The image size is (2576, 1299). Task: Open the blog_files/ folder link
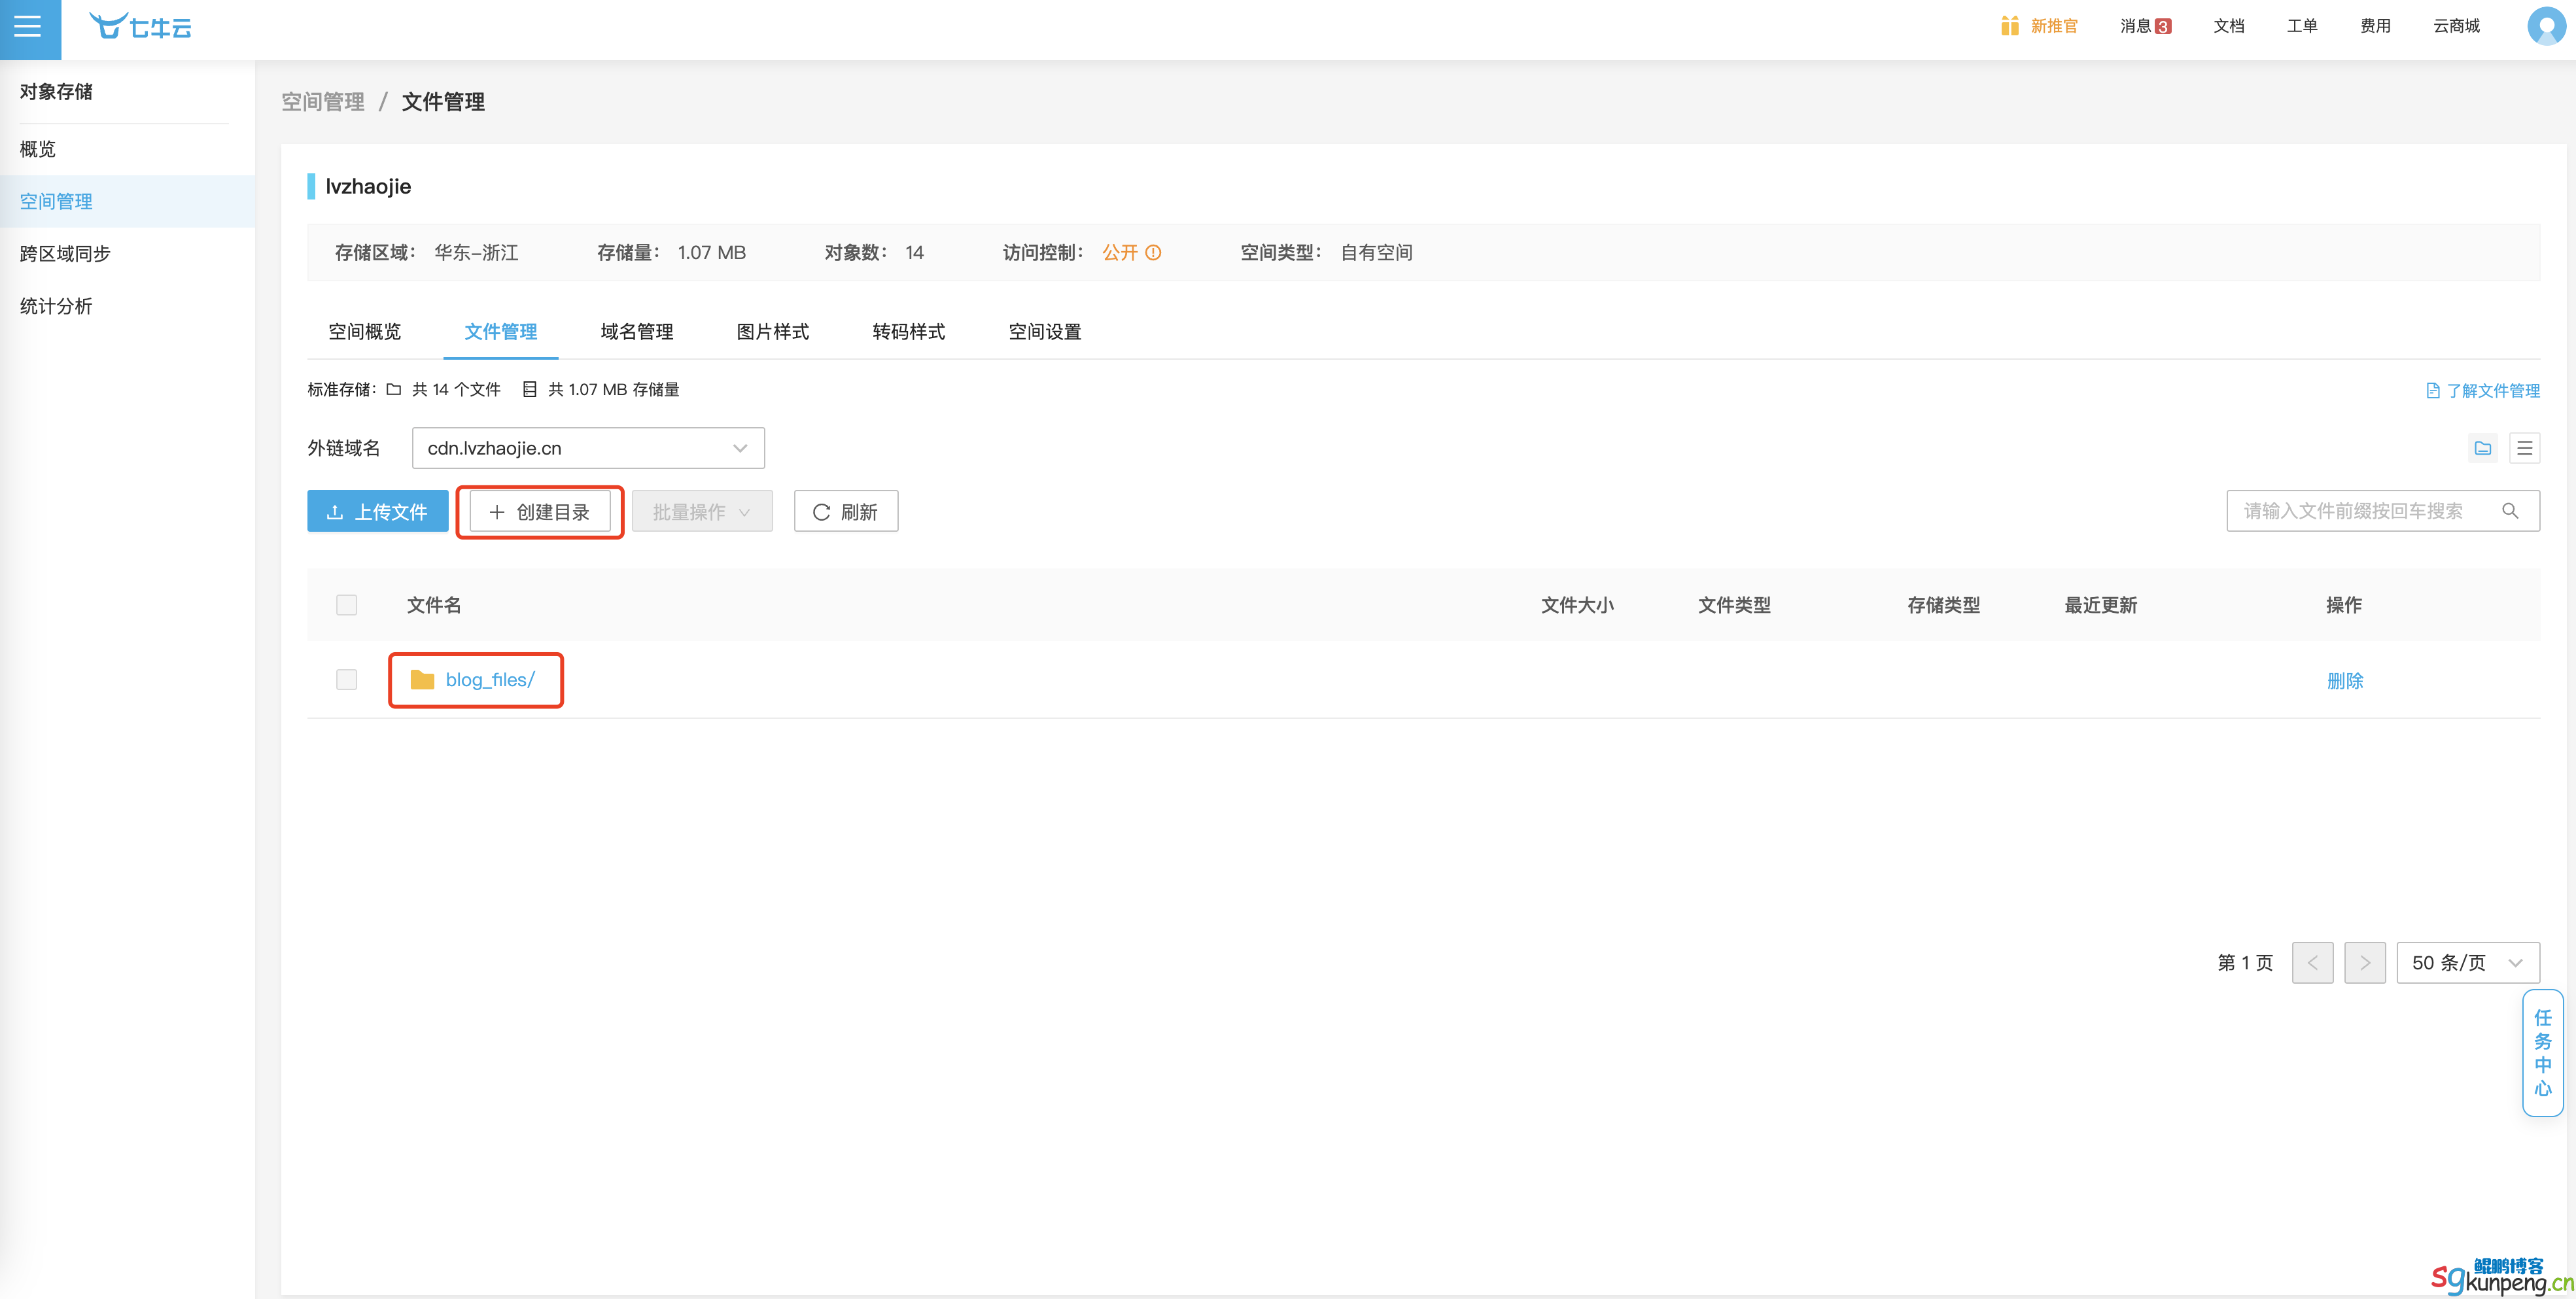tap(490, 680)
